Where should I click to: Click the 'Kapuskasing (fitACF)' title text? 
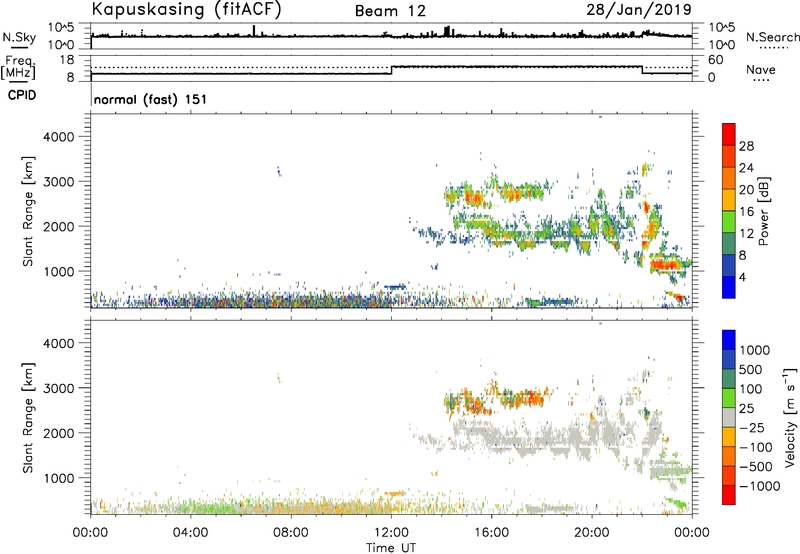point(186,10)
